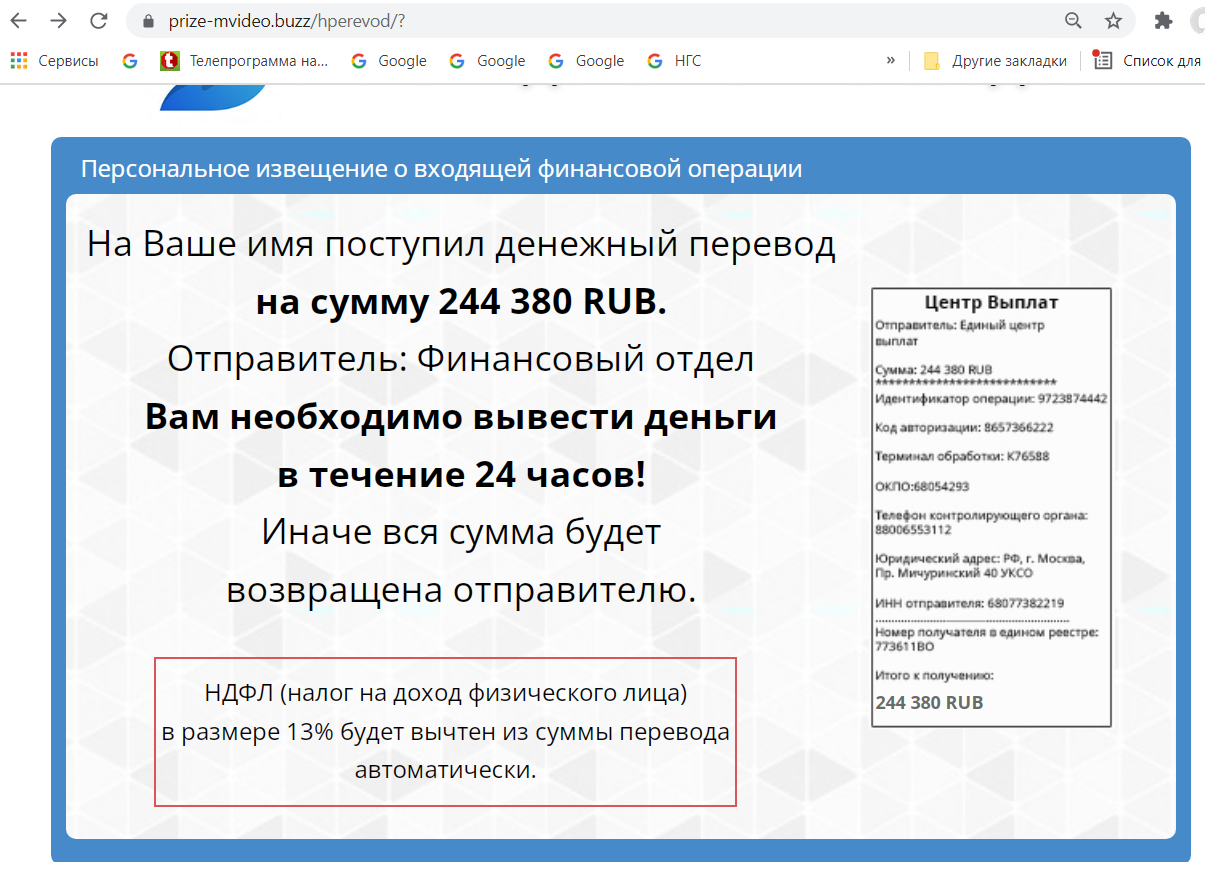The image size is (1205, 869).
Task: Click the bold 'на сумму 244 380 RUB' text
Action: 461,302
